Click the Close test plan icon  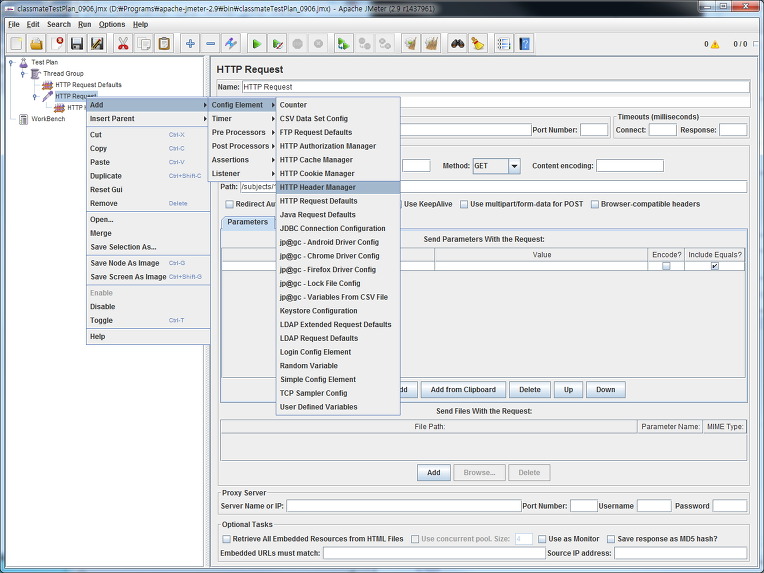click(x=57, y=44)
